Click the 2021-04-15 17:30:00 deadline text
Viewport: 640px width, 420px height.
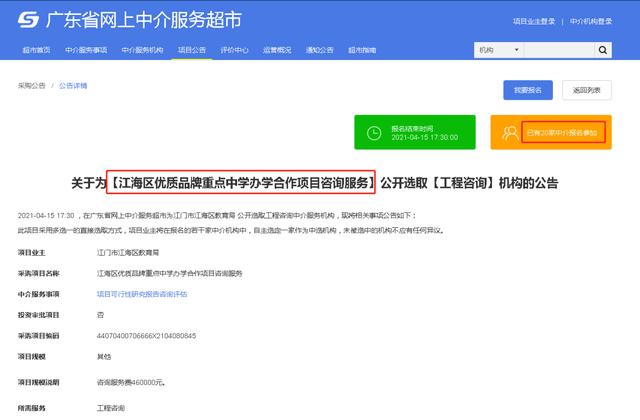tap(424, 138)
